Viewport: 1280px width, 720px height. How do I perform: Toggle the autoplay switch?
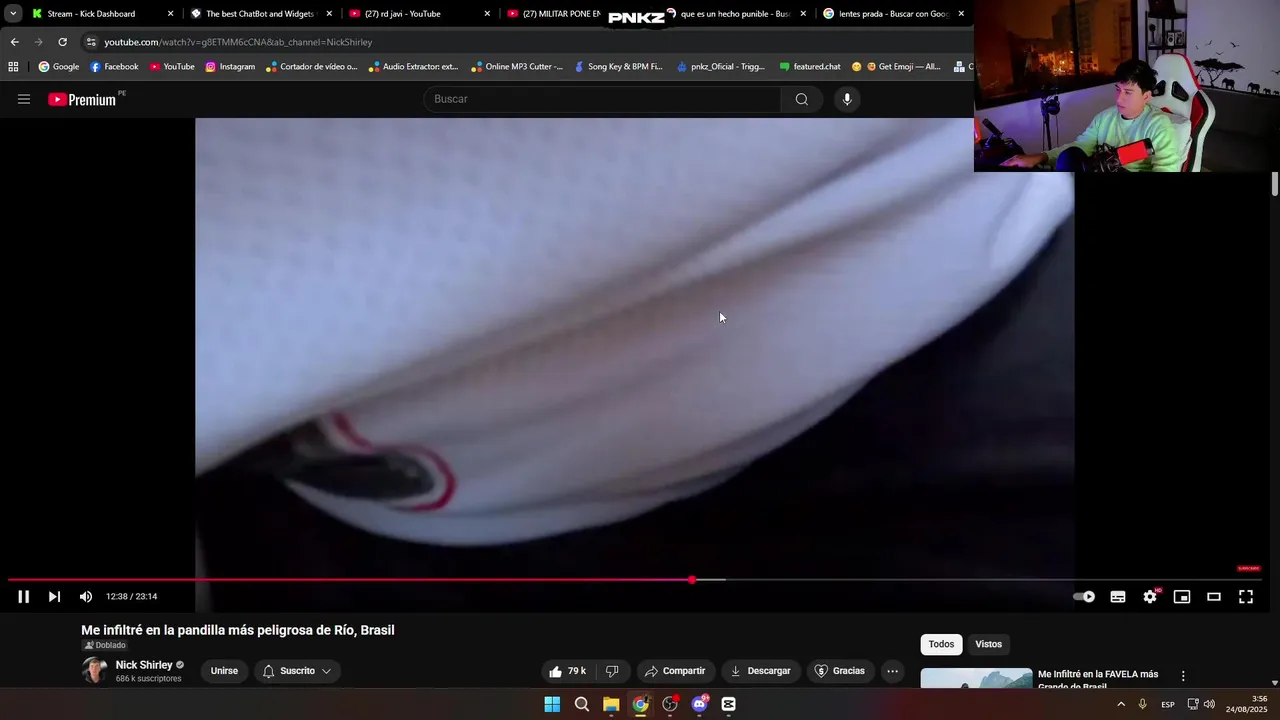pos(1084,597)
